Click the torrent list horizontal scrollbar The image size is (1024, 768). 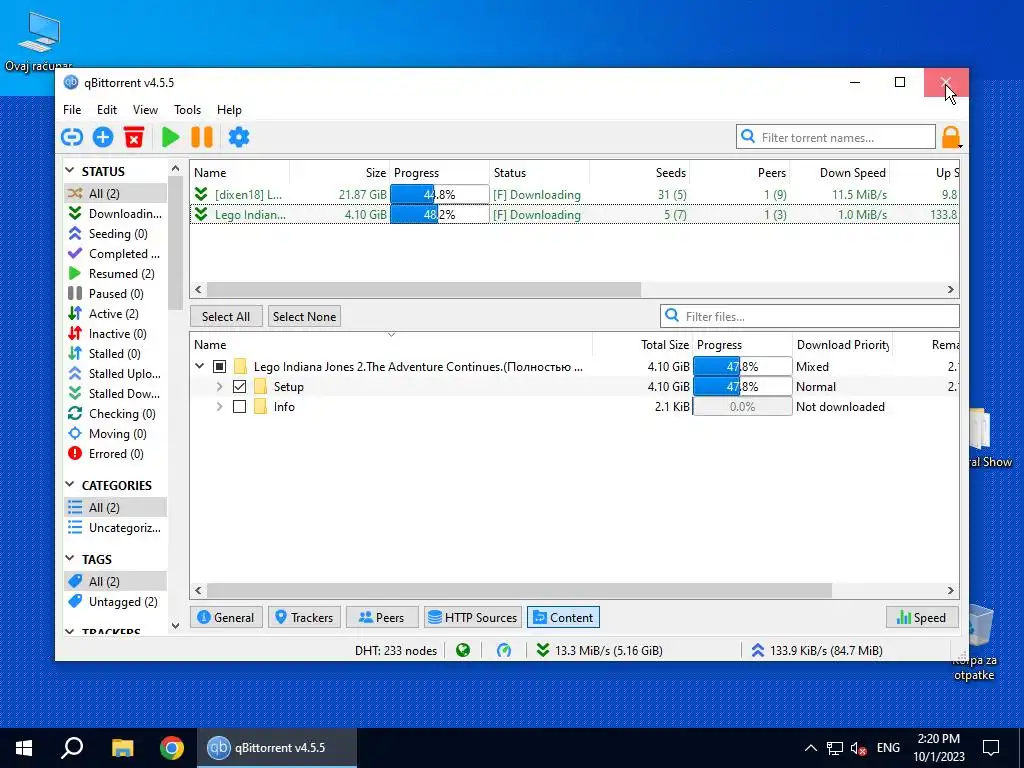423,289
